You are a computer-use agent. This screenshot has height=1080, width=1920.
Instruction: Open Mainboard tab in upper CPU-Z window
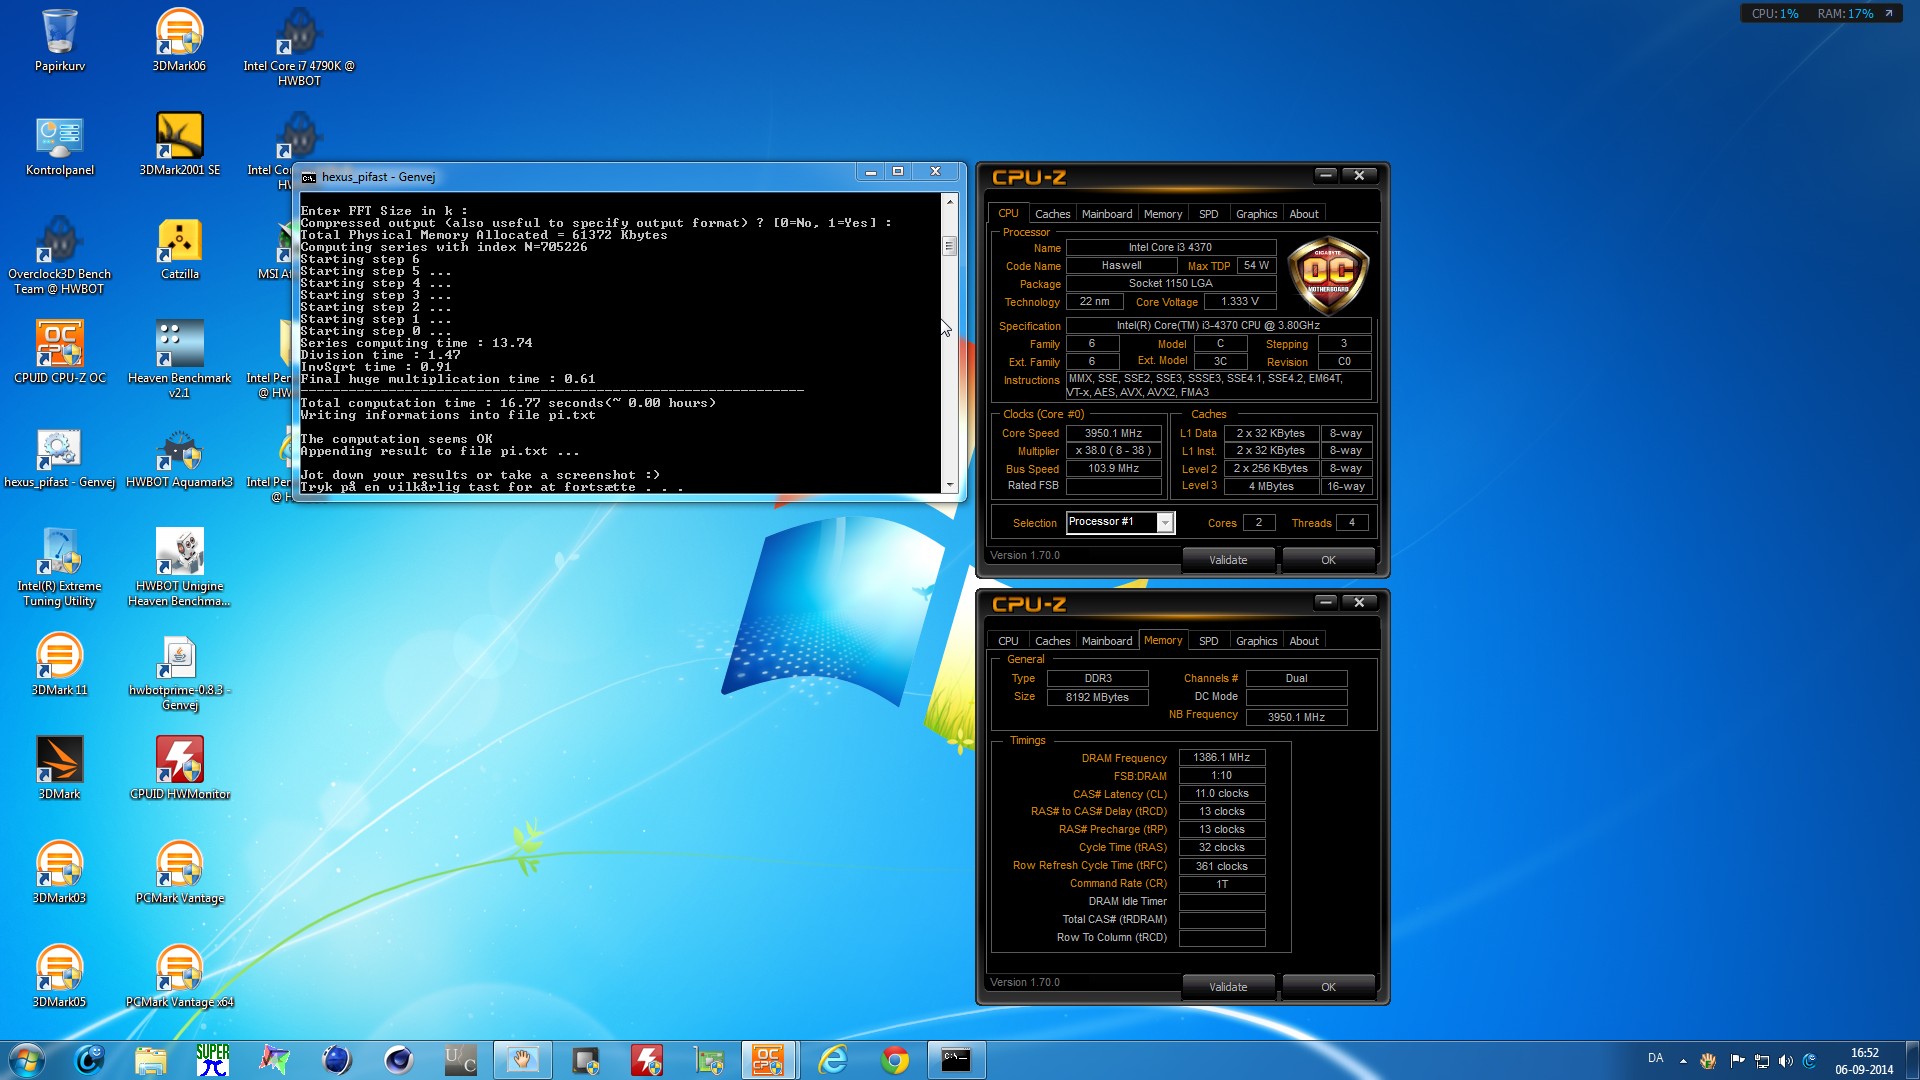coord(1107,214)
